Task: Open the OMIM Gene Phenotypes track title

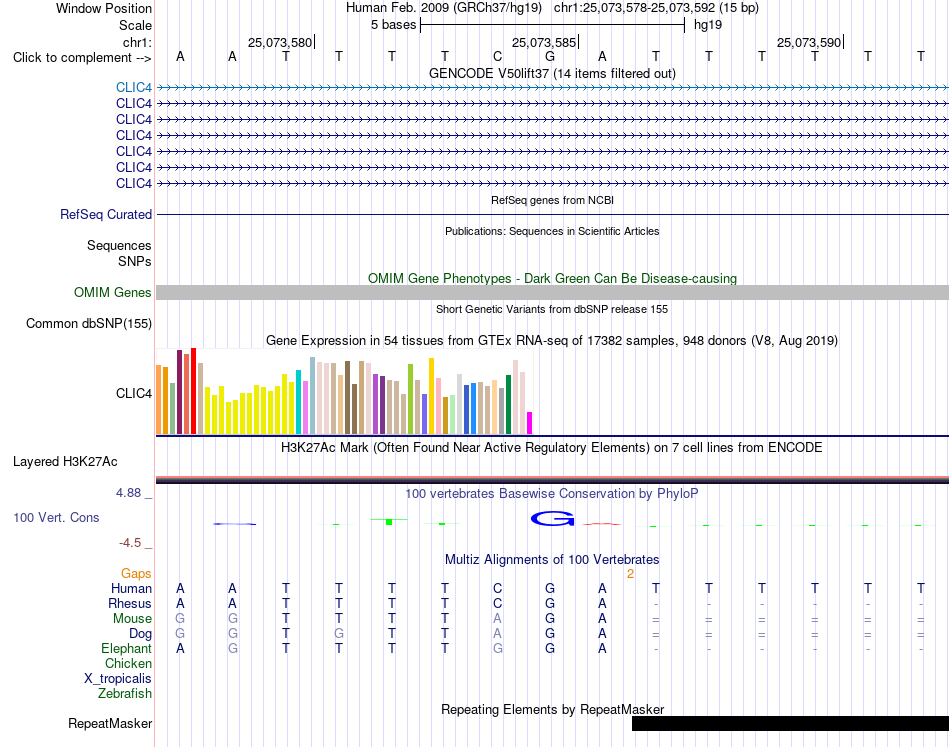Action: click(552, 278)
